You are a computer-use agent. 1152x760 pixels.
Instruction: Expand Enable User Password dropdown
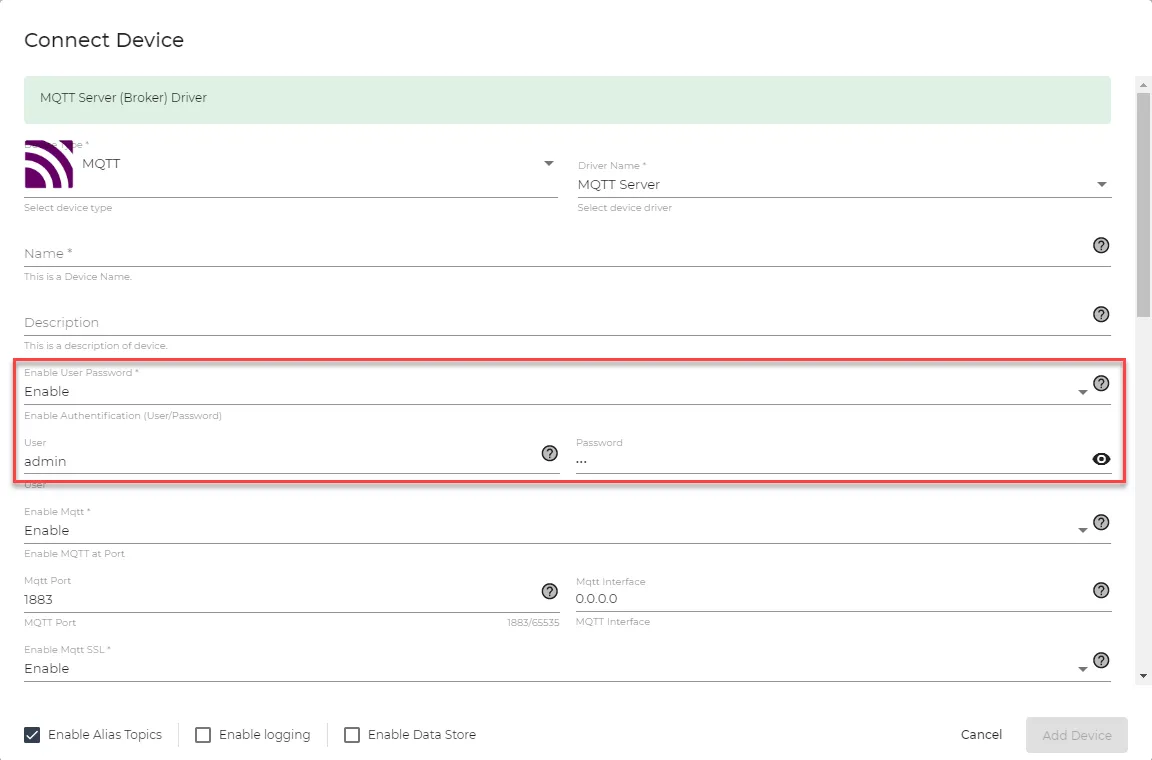click(x=1082, y=392)
